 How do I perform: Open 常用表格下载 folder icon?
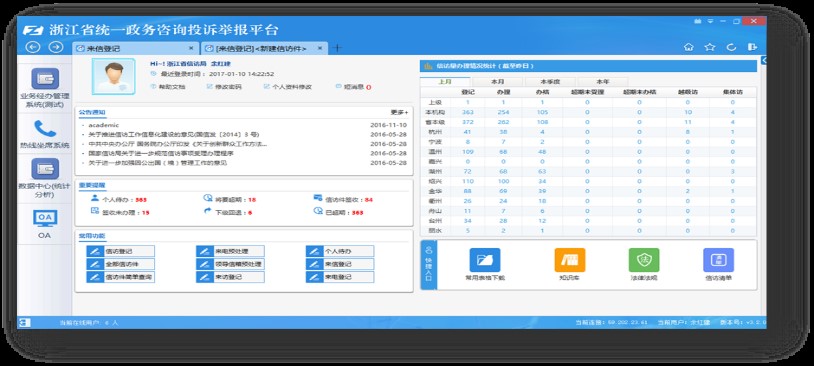(485, 260)
